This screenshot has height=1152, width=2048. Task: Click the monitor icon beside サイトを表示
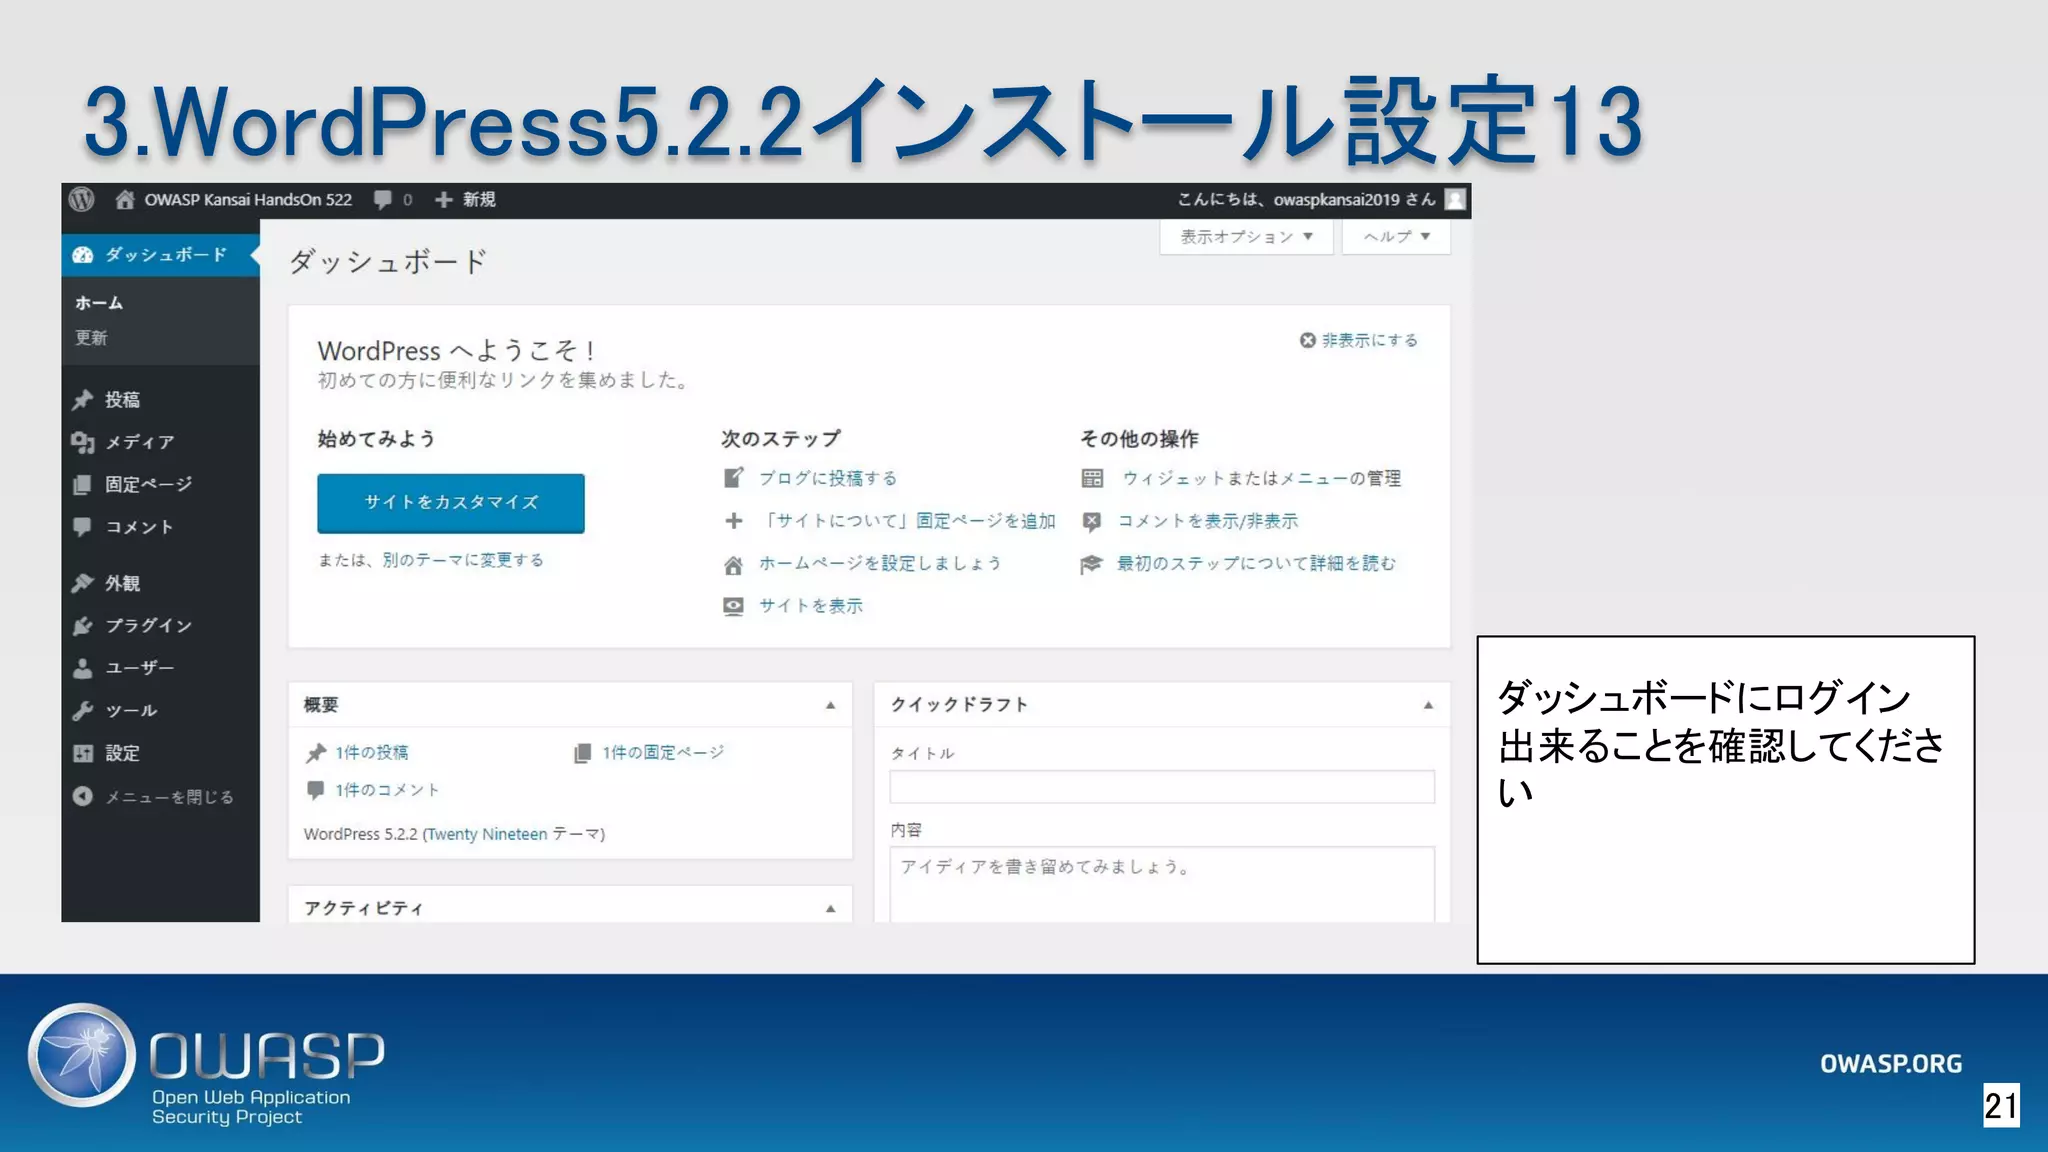pos(734,606)
